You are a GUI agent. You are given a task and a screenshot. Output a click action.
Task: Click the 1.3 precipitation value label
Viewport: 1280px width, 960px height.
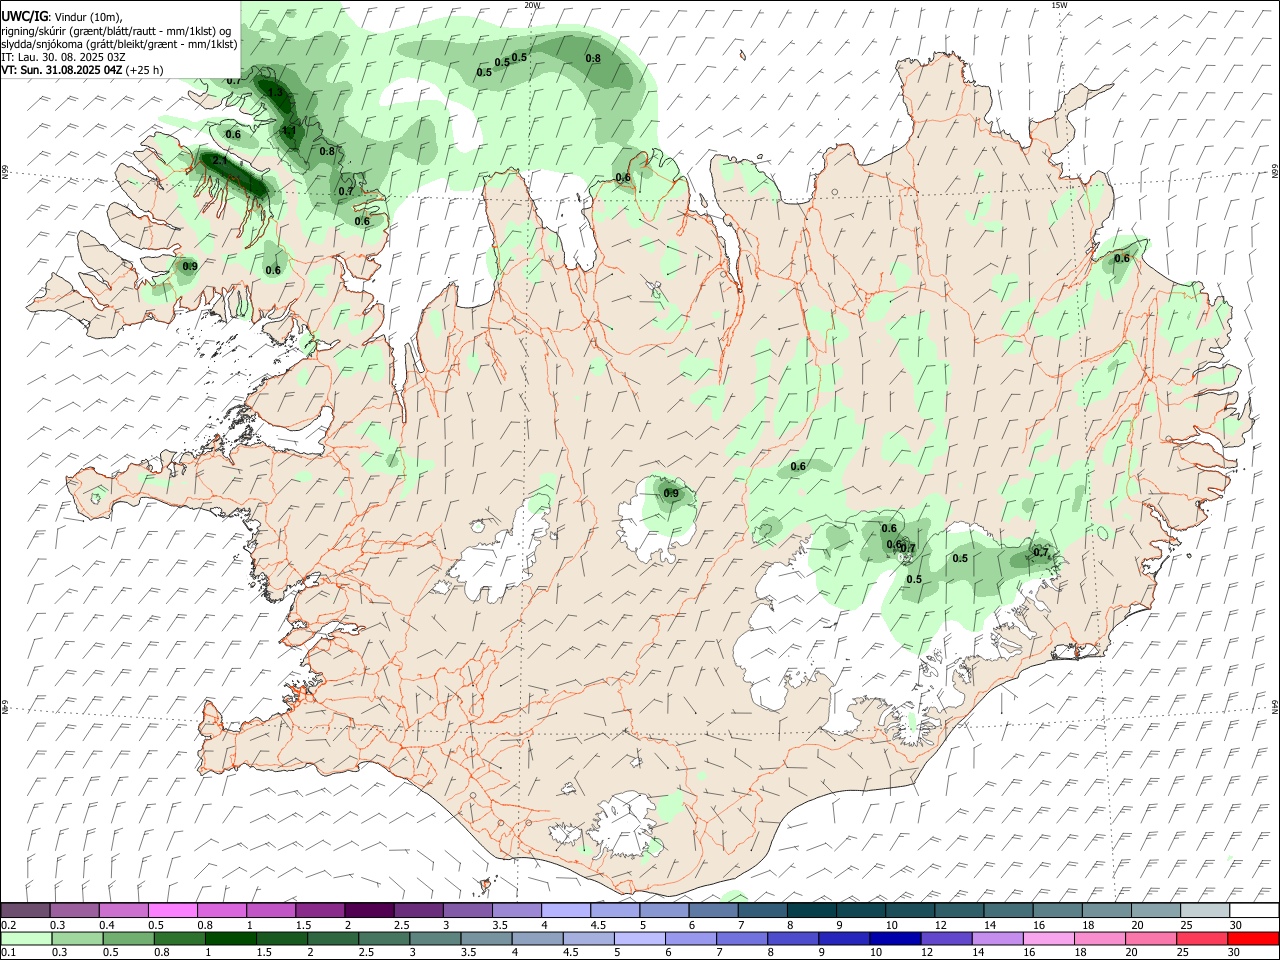[277, 93]
